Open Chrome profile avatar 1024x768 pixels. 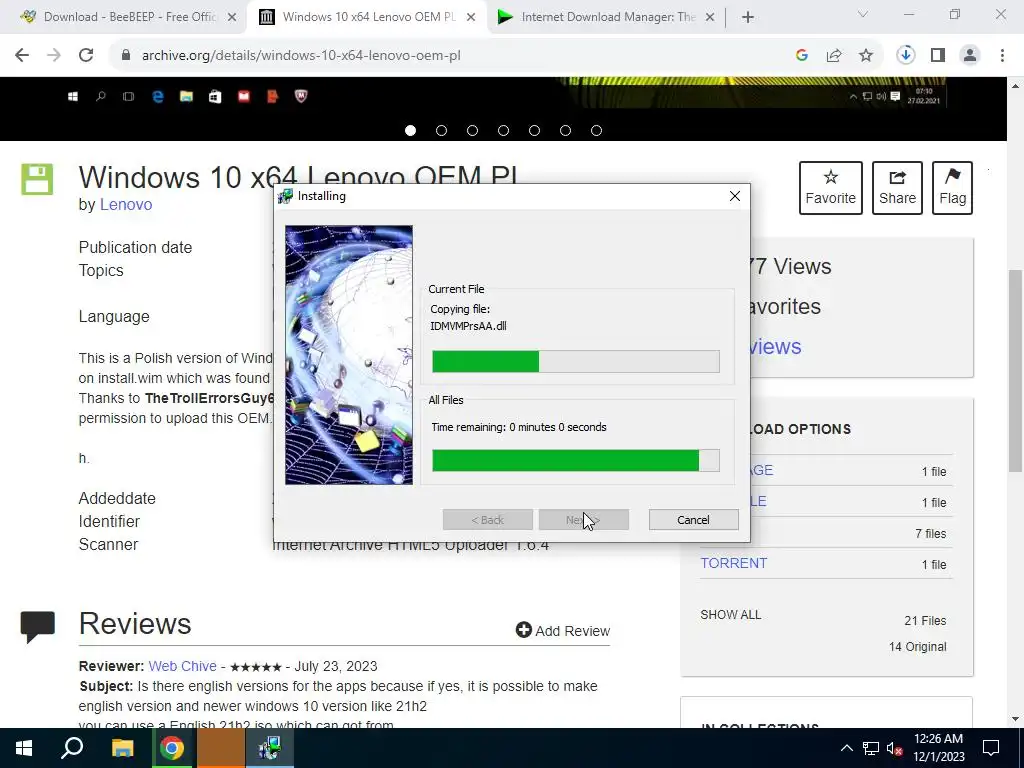click(970, 56)
